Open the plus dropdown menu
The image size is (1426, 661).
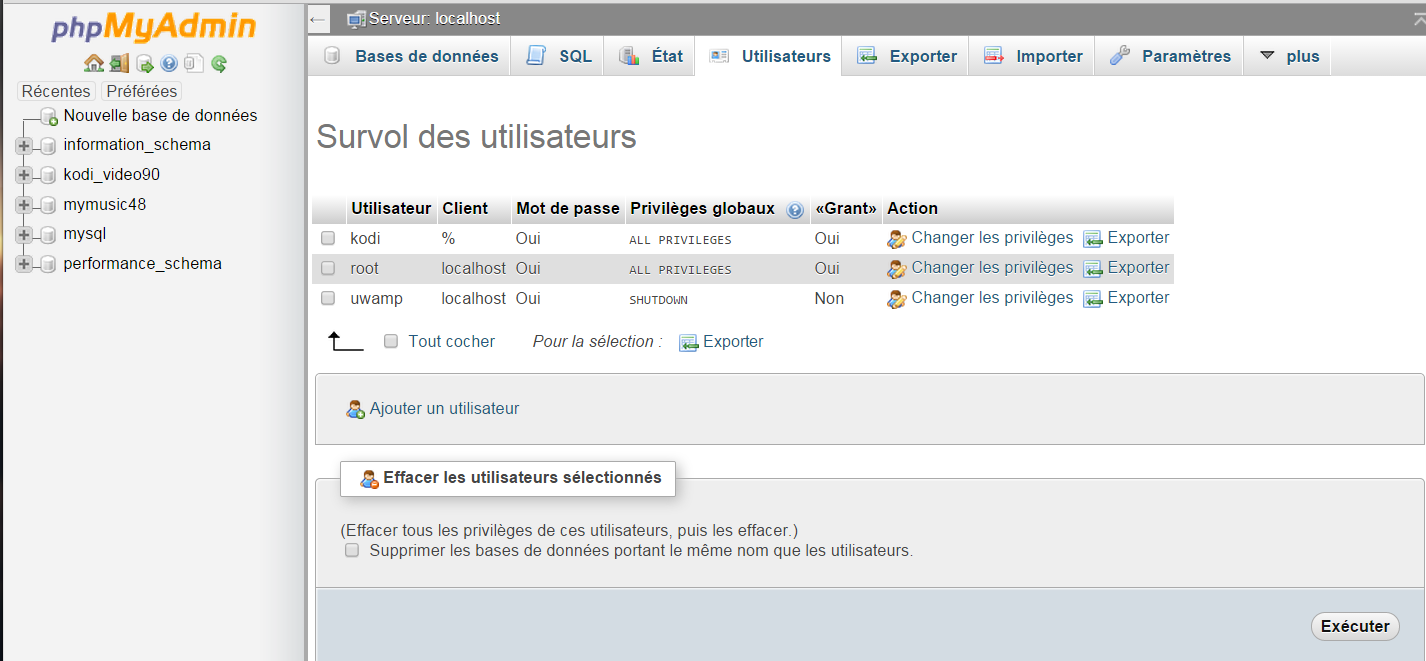pos(1289,56)
